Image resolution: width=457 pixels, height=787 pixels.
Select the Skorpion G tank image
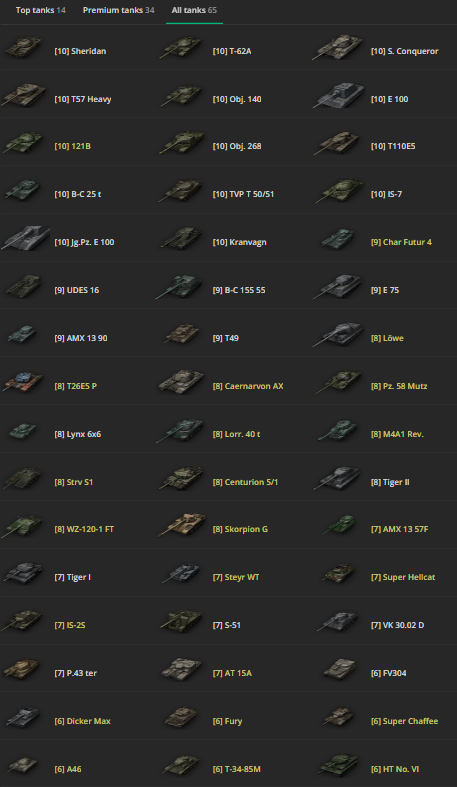182,526
